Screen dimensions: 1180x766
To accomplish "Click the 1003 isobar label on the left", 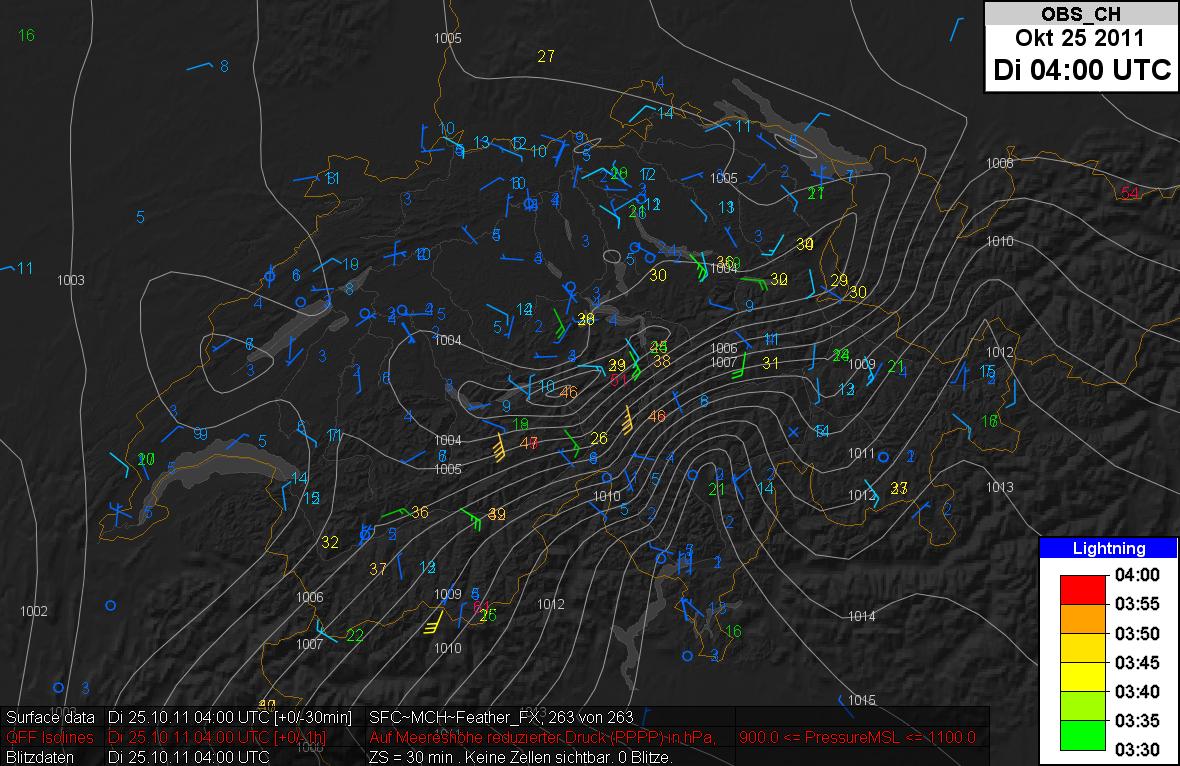I will (x=71, y=280).
